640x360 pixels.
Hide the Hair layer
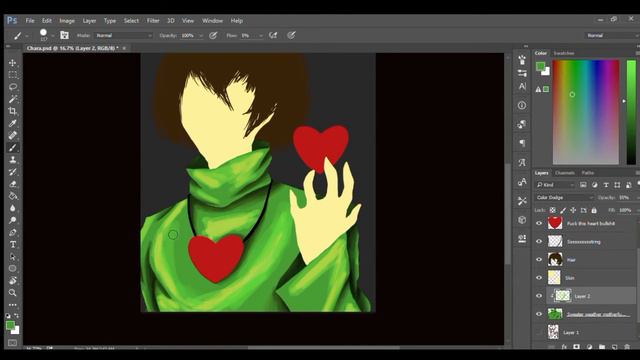[539, 260]
